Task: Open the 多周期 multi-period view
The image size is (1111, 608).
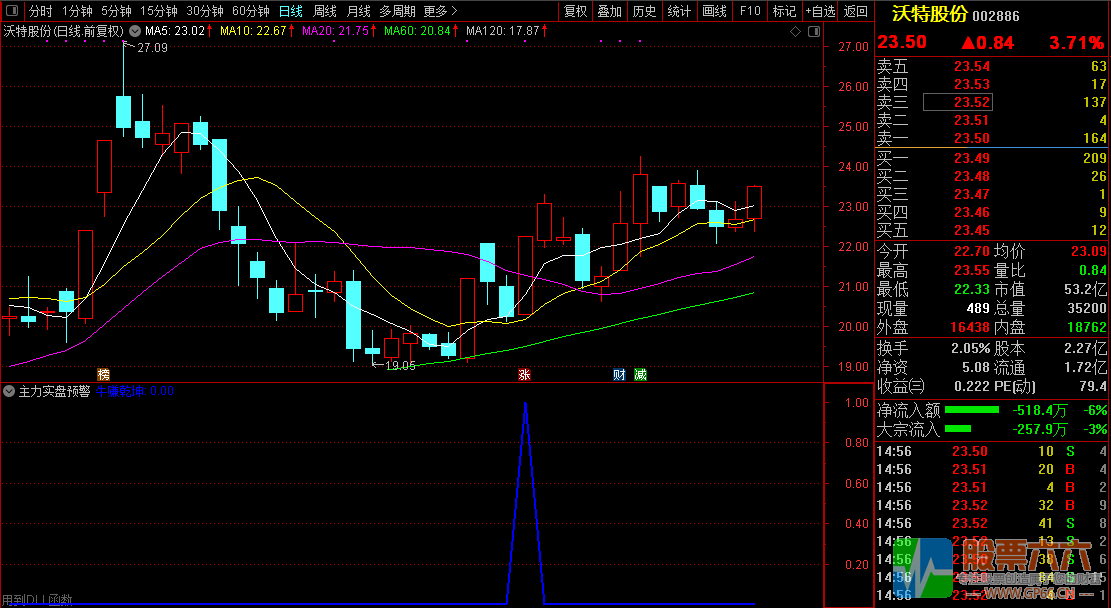Action: (397, 11)
